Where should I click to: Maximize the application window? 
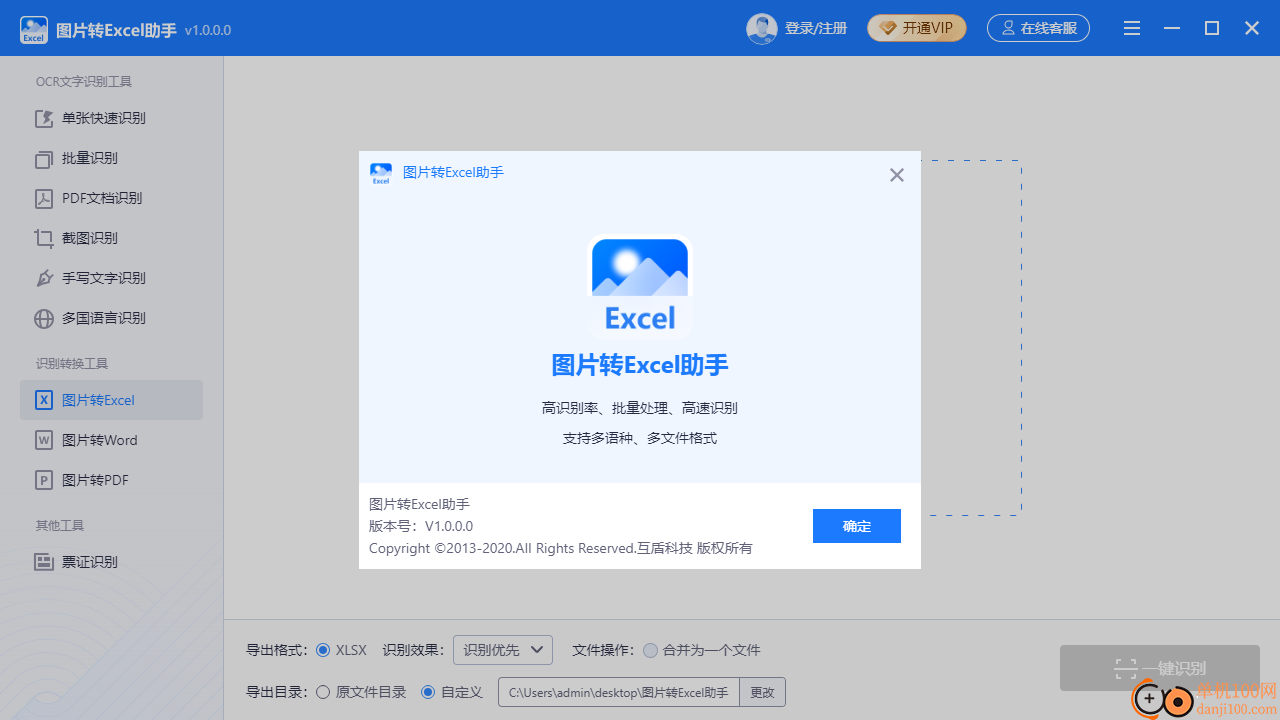[1212, 29]
